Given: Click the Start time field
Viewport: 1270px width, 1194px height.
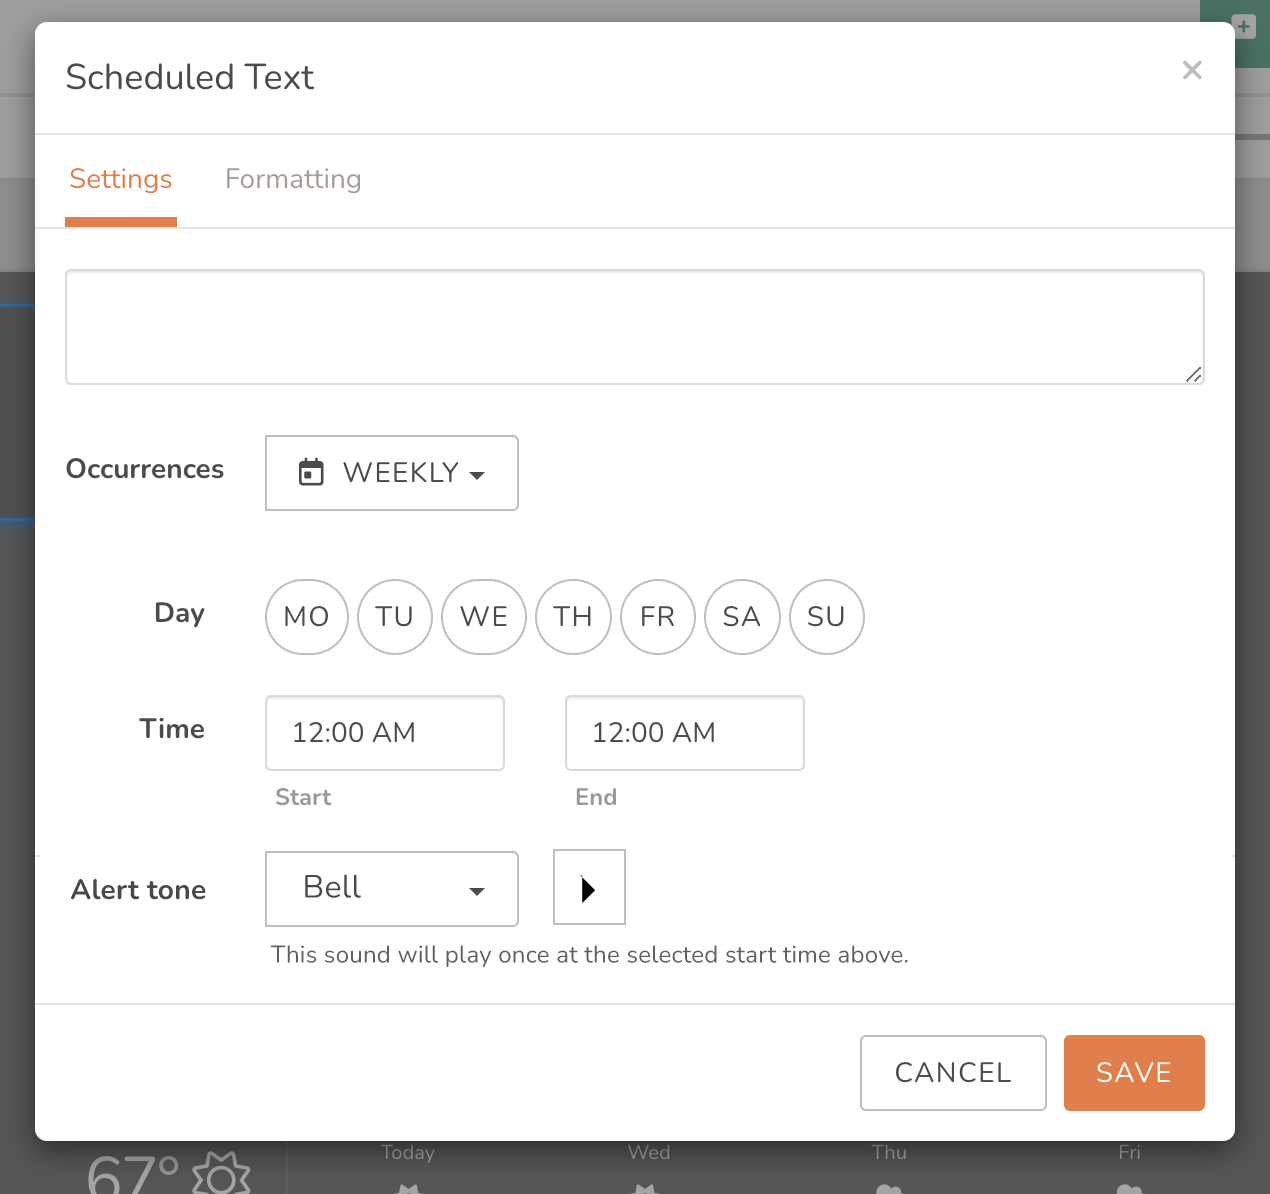Looking at the screenshot, I should click(385, 733).
